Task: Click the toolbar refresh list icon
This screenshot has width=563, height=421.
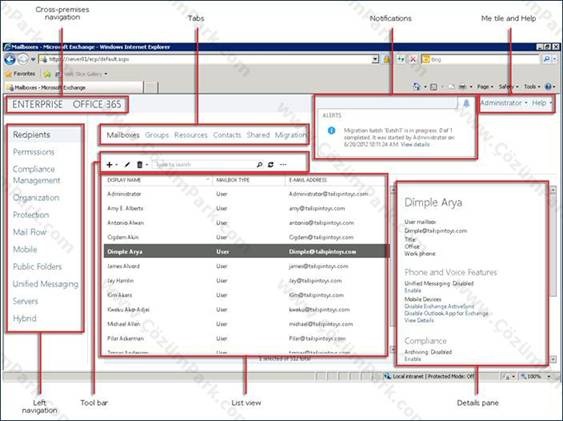Action: point(271,164)
